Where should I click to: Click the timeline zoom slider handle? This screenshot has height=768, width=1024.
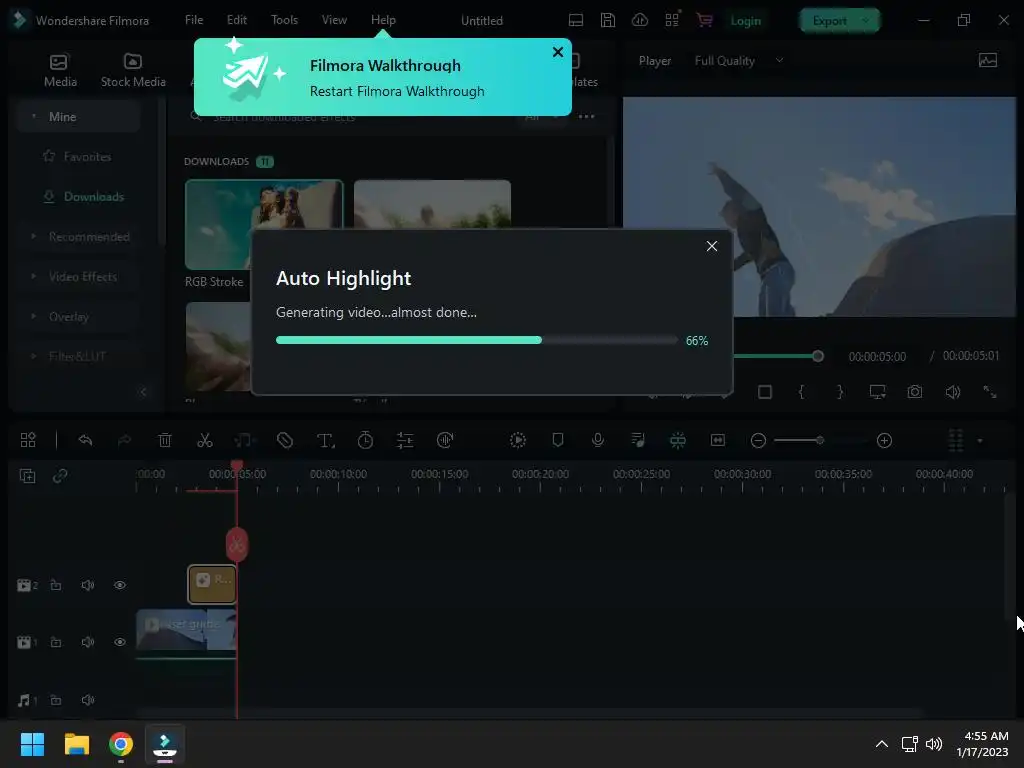point(820,441)
